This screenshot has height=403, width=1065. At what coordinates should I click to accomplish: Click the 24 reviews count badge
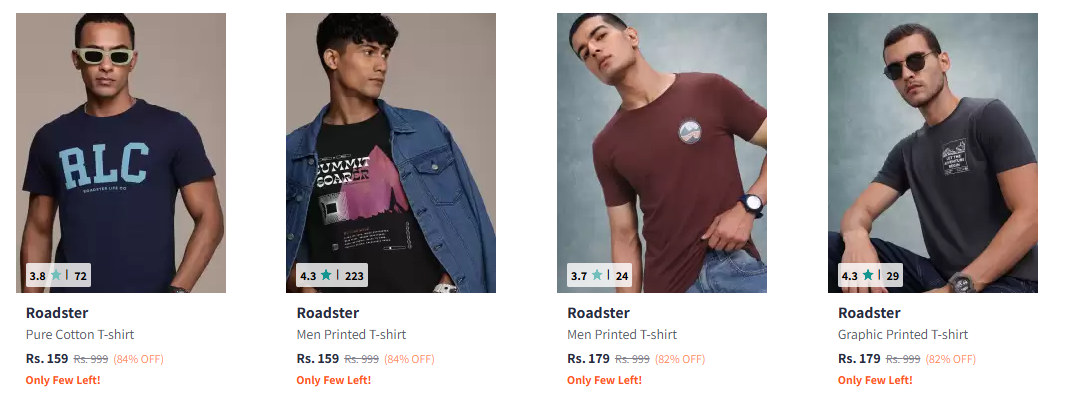(x=621, y=276)
